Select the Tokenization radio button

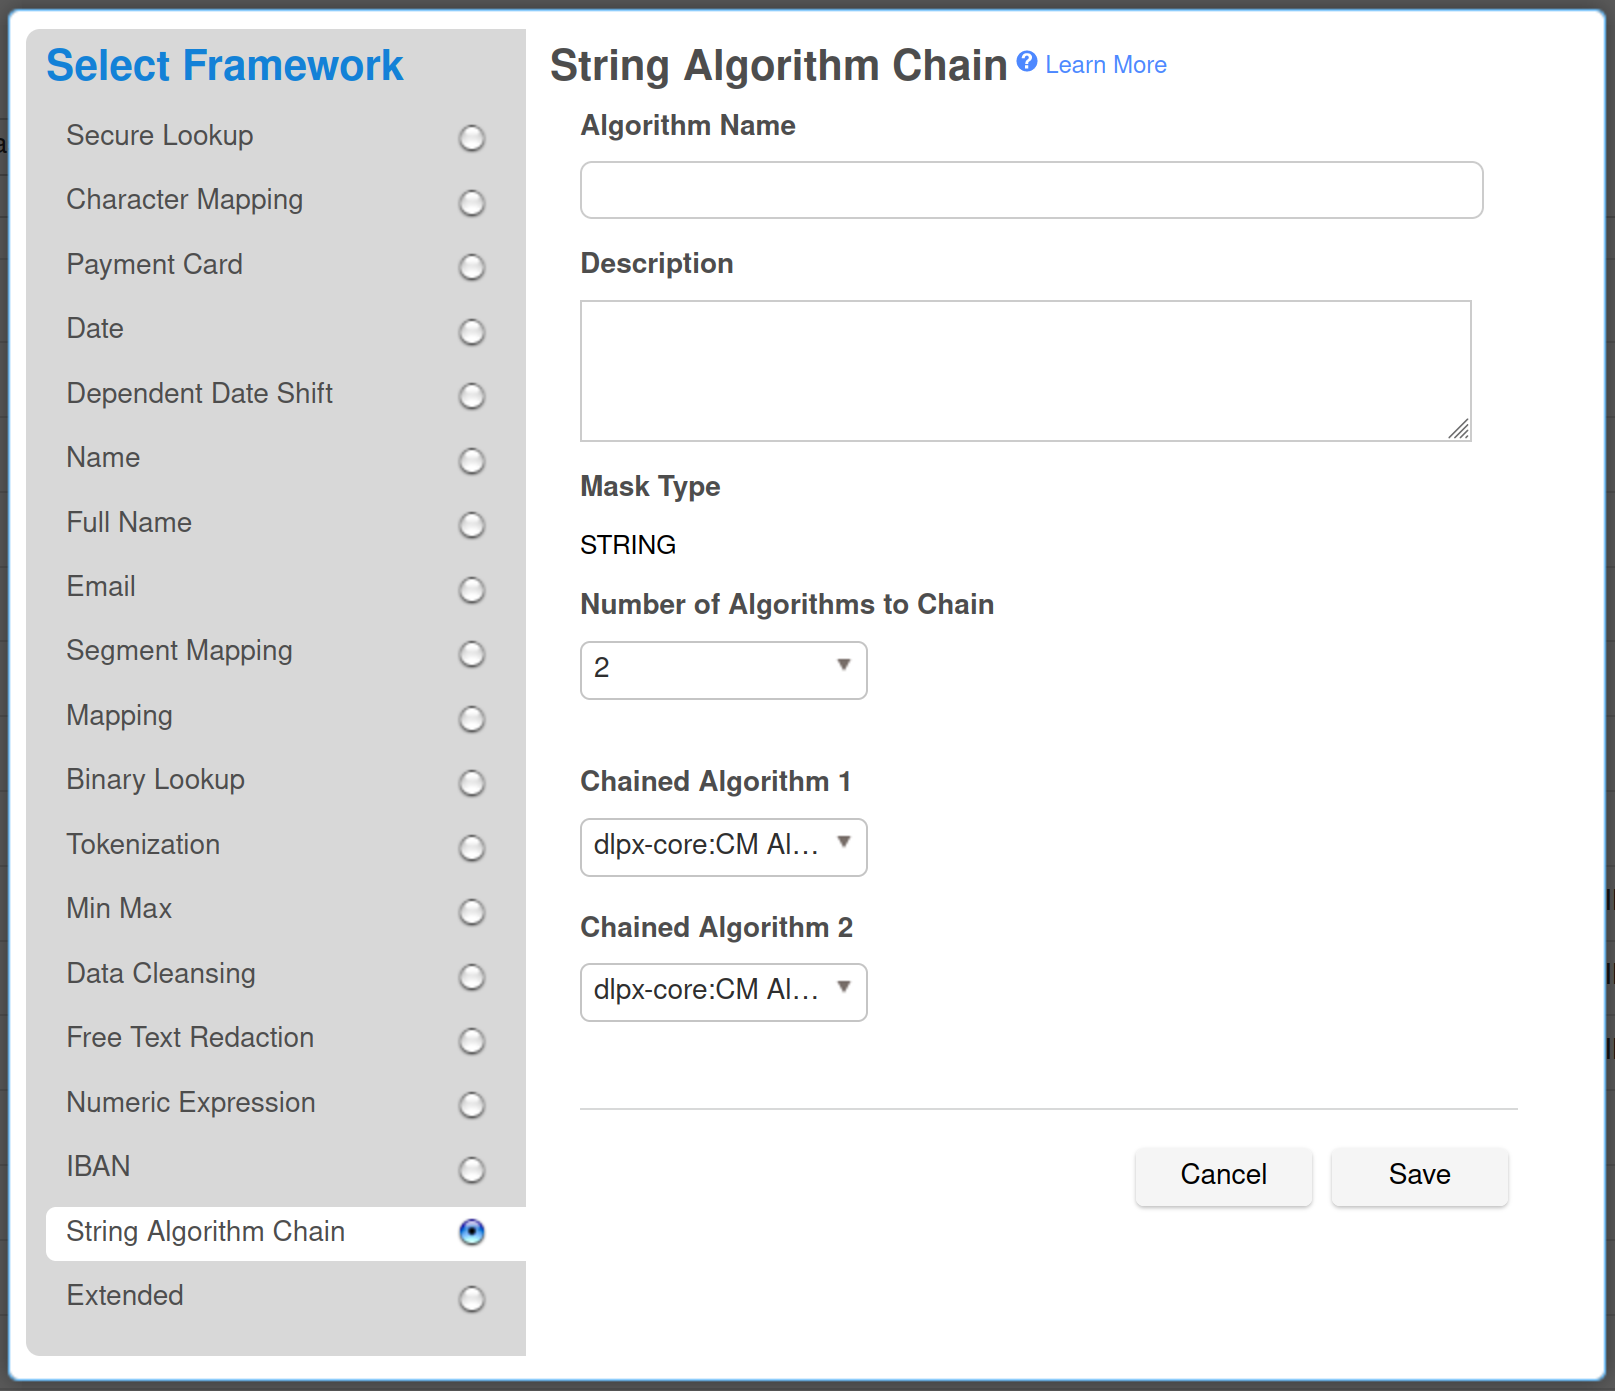pyautogui.click(x=471, y=848)
